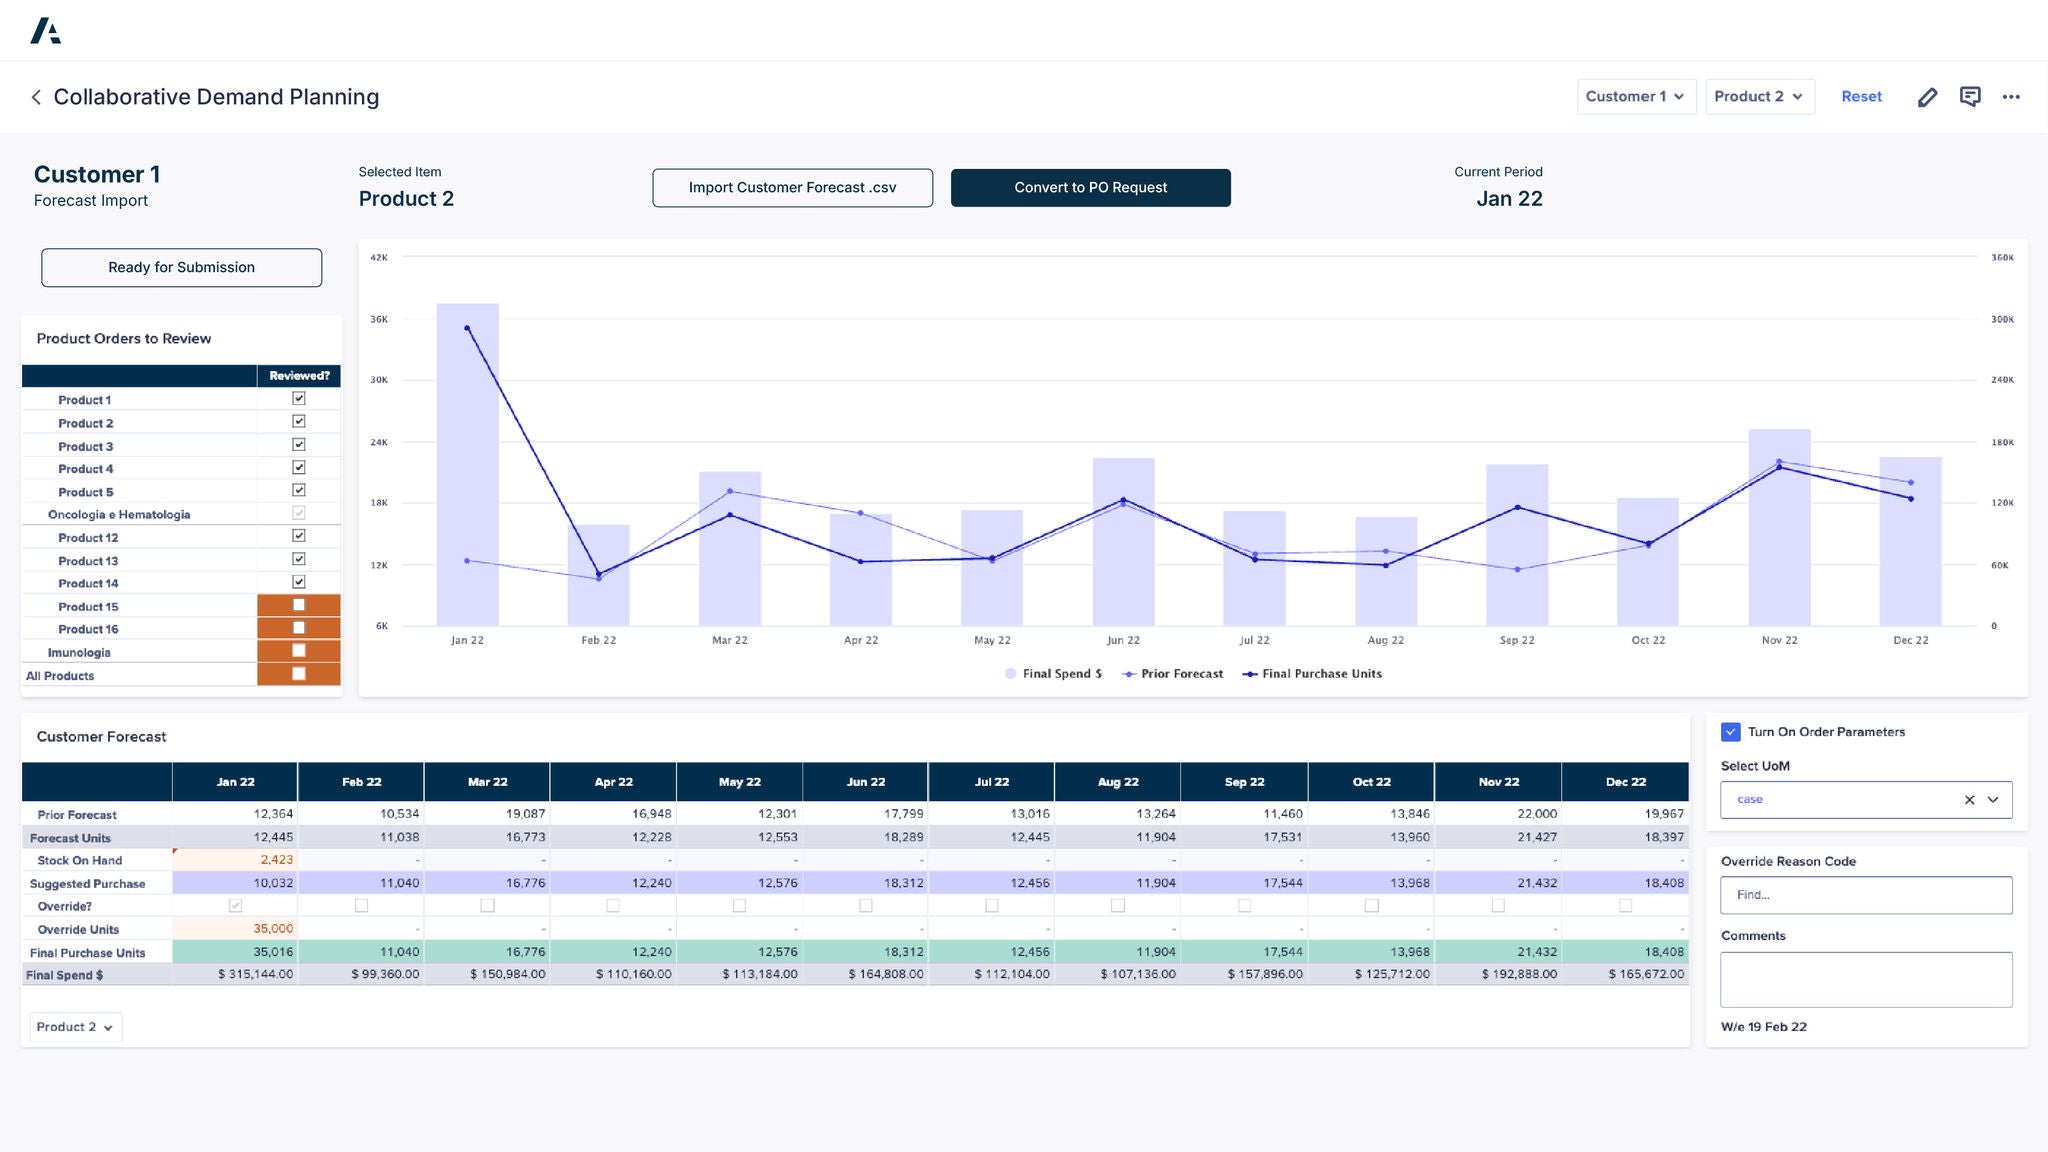The width and height of the screenshot is (2048, 1152).
Task: Go back using the left chevron arrow
Action: 36,97
